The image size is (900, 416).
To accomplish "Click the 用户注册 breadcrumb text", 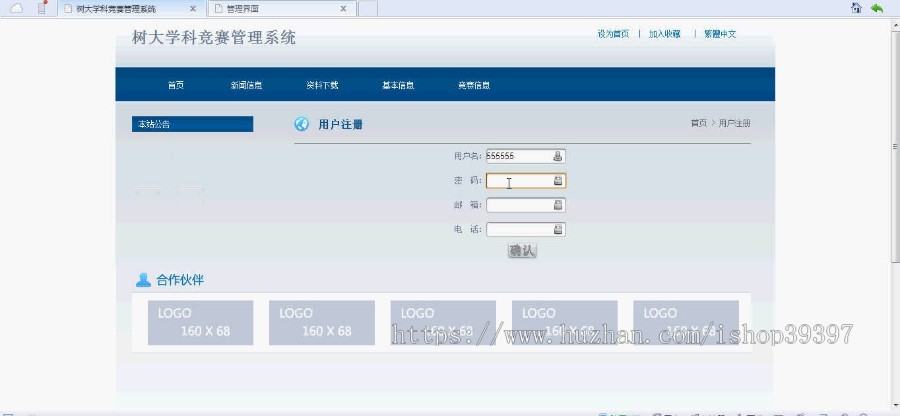I will [734, 123].
